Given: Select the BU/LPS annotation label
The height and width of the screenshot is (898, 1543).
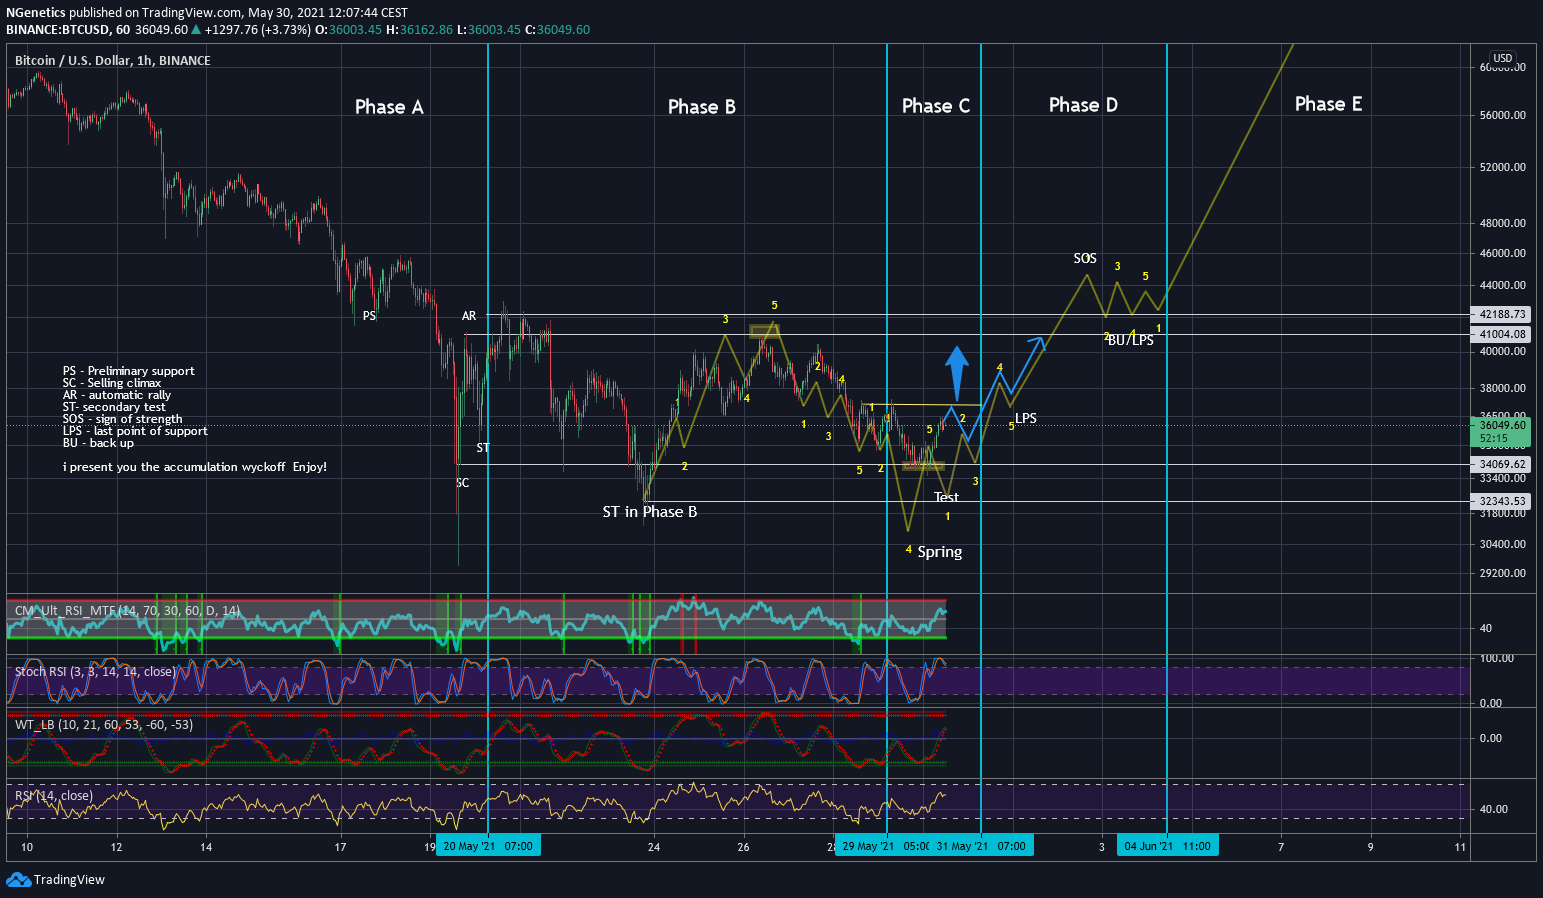Looking at the screenshot, I should coord(1131,340).
